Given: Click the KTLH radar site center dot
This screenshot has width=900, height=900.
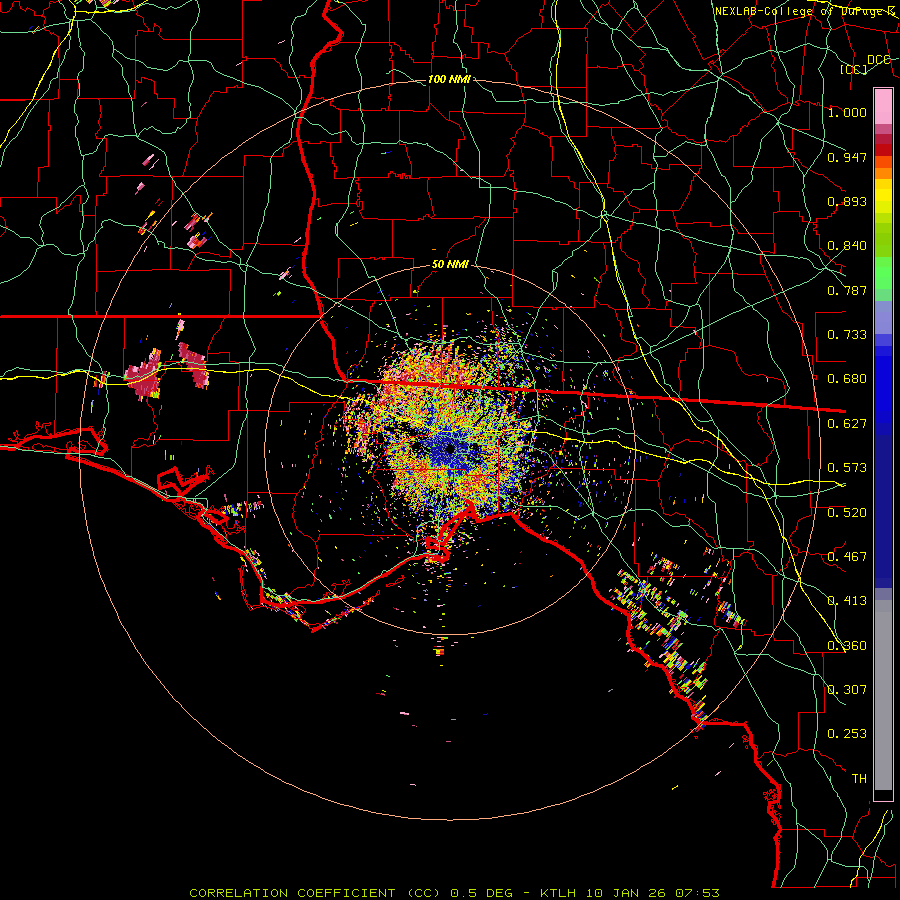Looking at the screenshot, I should [x=451, y=449].
